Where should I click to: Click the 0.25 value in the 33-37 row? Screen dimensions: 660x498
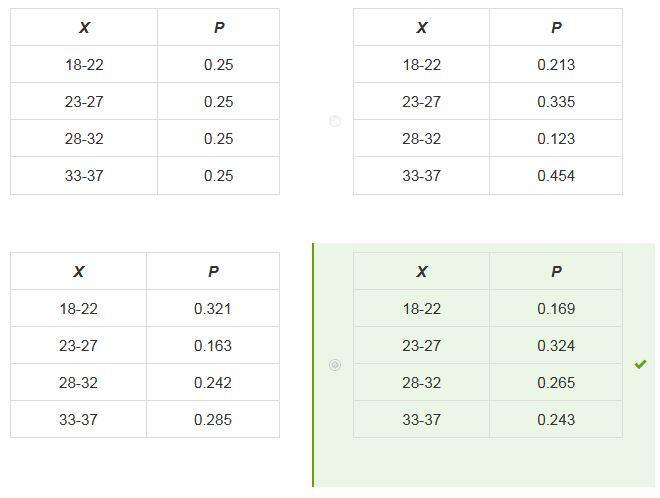point(218,176)
